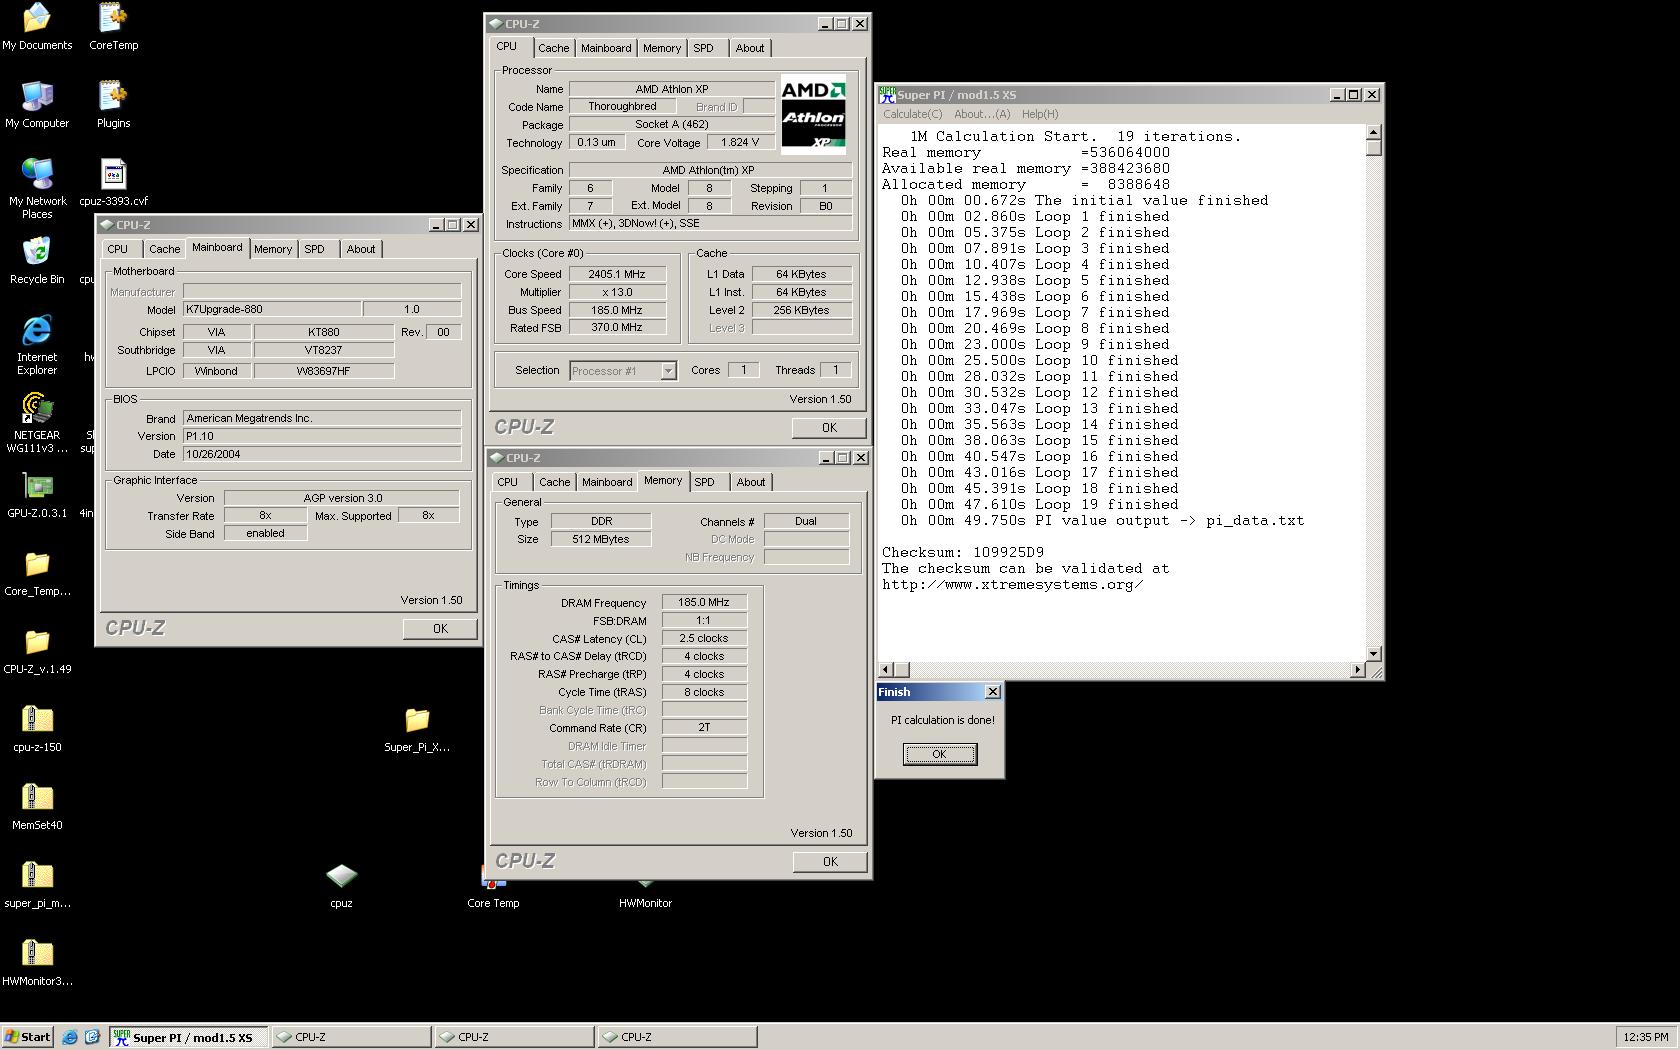This screenshot has width=1680, height=1050.
Task: Click Super PI horizontal scrollbar right arrow
Action: coord(1357,669)
